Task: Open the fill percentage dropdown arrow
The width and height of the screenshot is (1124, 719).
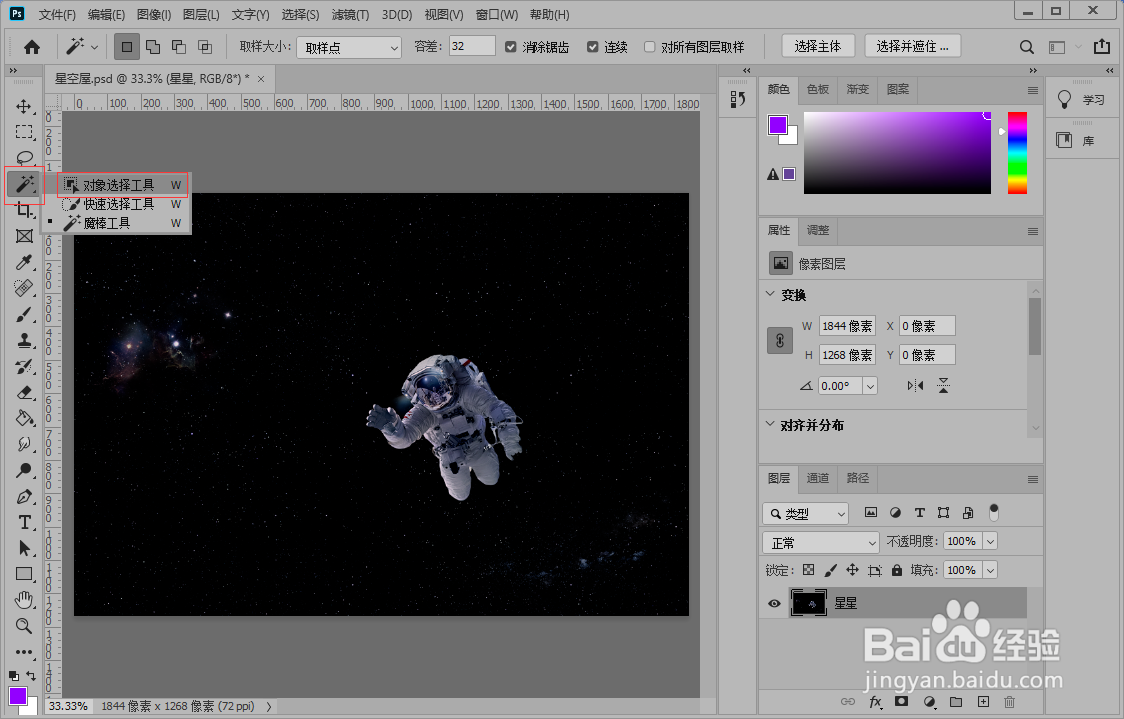Action: pyautogui.click(x=990, y=571)
